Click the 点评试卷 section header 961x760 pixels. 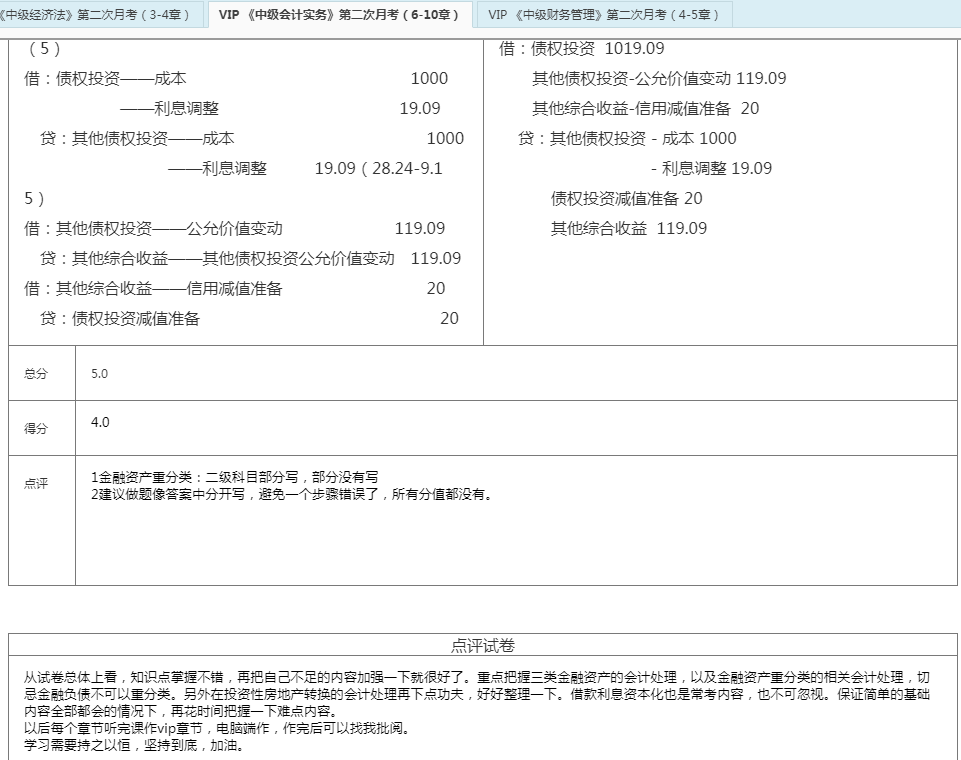(x=483, y=646)
